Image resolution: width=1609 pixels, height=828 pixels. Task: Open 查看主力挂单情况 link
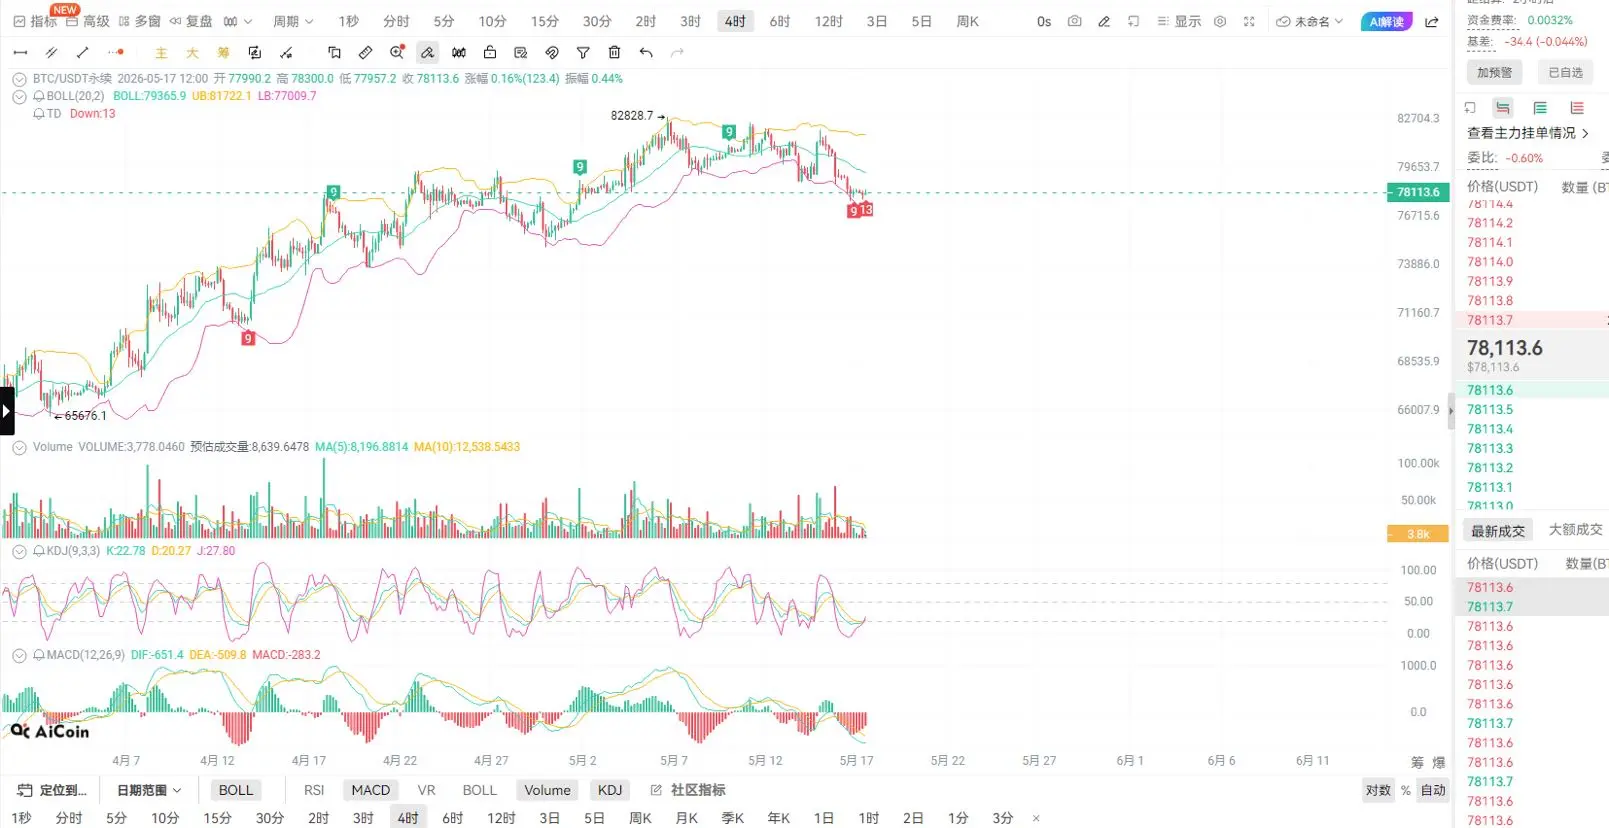(1528, 133)
